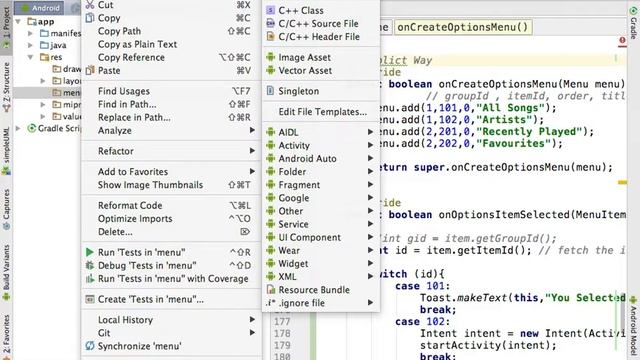Open the Gradle tool window tab
The image size is (640, 360).
pyautogui.click(x=633, y=24)
